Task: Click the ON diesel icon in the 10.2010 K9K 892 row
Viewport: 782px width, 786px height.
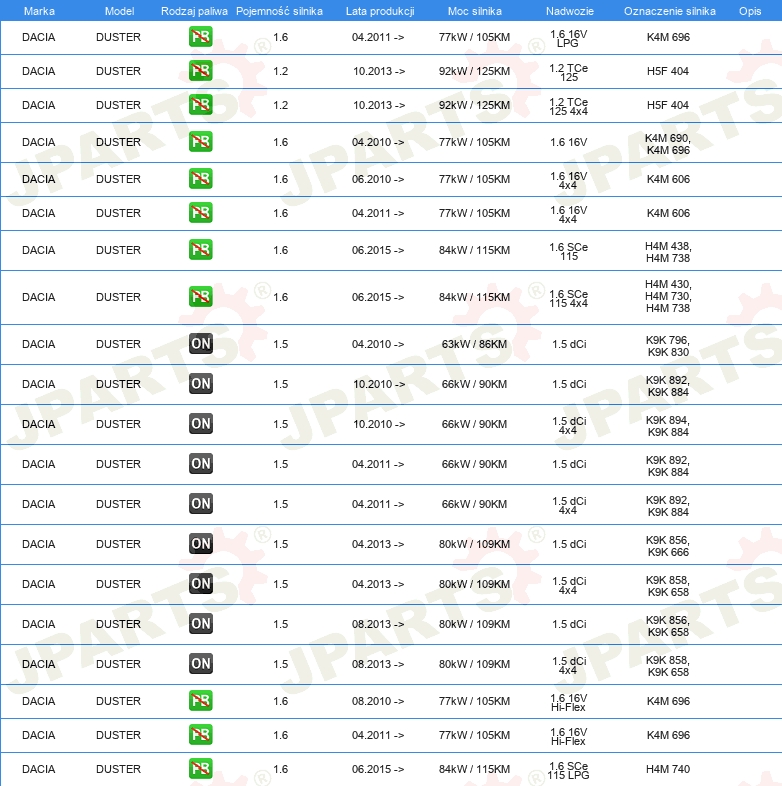Action: [x=201, y=384]
